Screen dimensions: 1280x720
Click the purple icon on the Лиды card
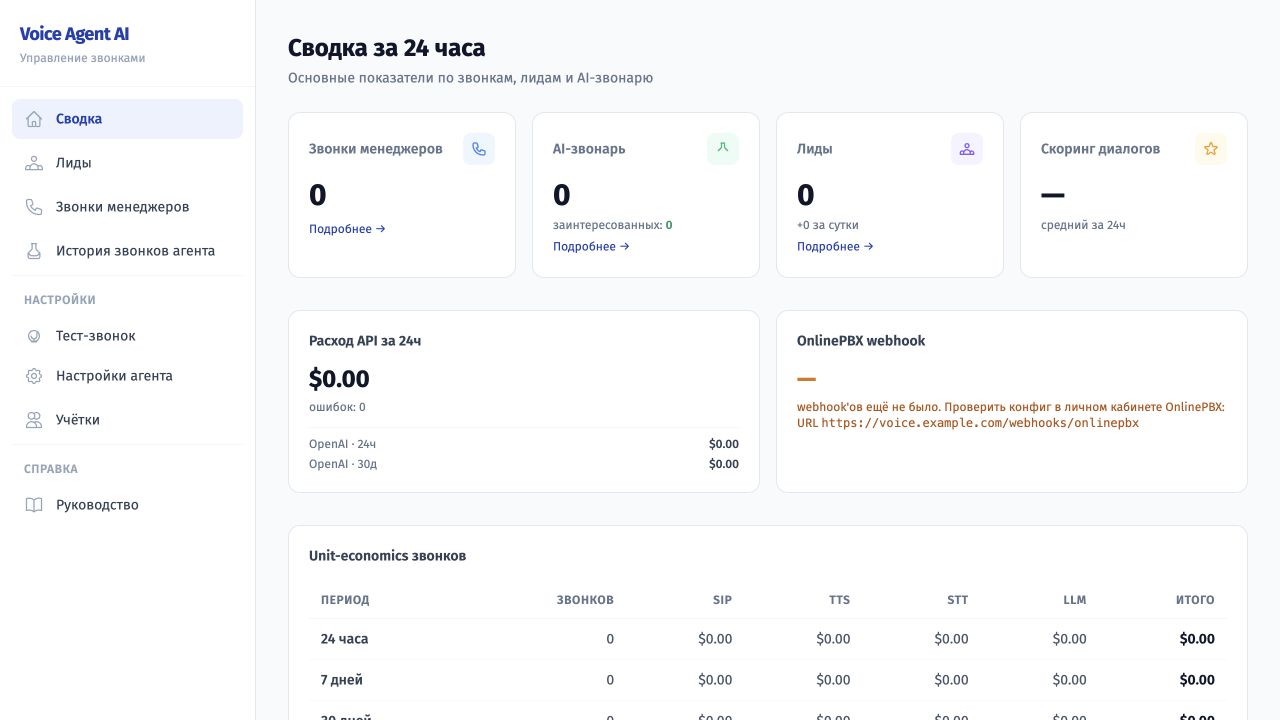[x=967, y=149]
